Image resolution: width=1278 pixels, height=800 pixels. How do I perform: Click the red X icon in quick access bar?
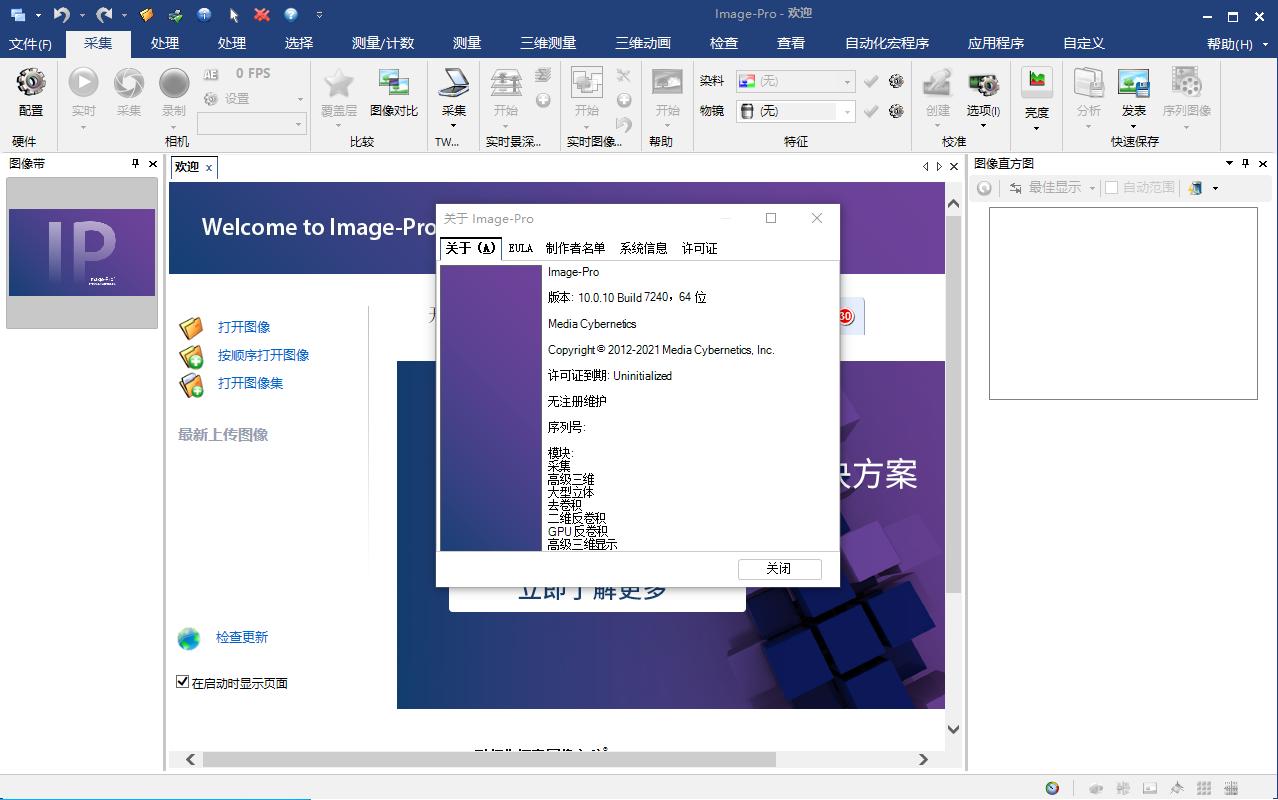coord(262,14)
